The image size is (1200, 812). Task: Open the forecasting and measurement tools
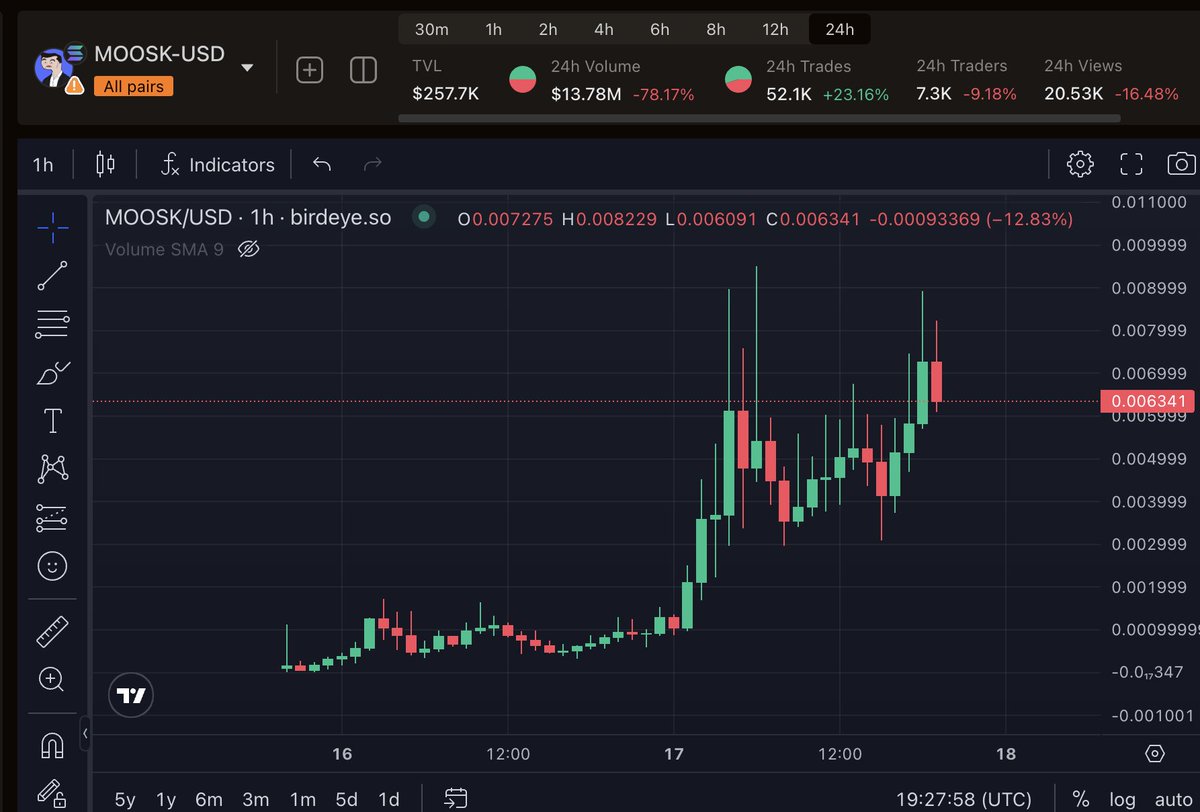[53, 517]
